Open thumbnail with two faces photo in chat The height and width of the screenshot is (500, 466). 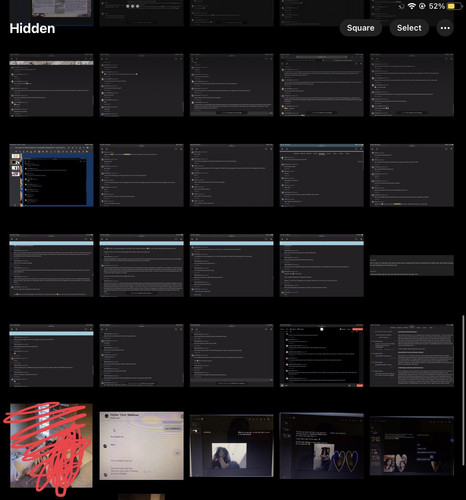pos(412,446)
